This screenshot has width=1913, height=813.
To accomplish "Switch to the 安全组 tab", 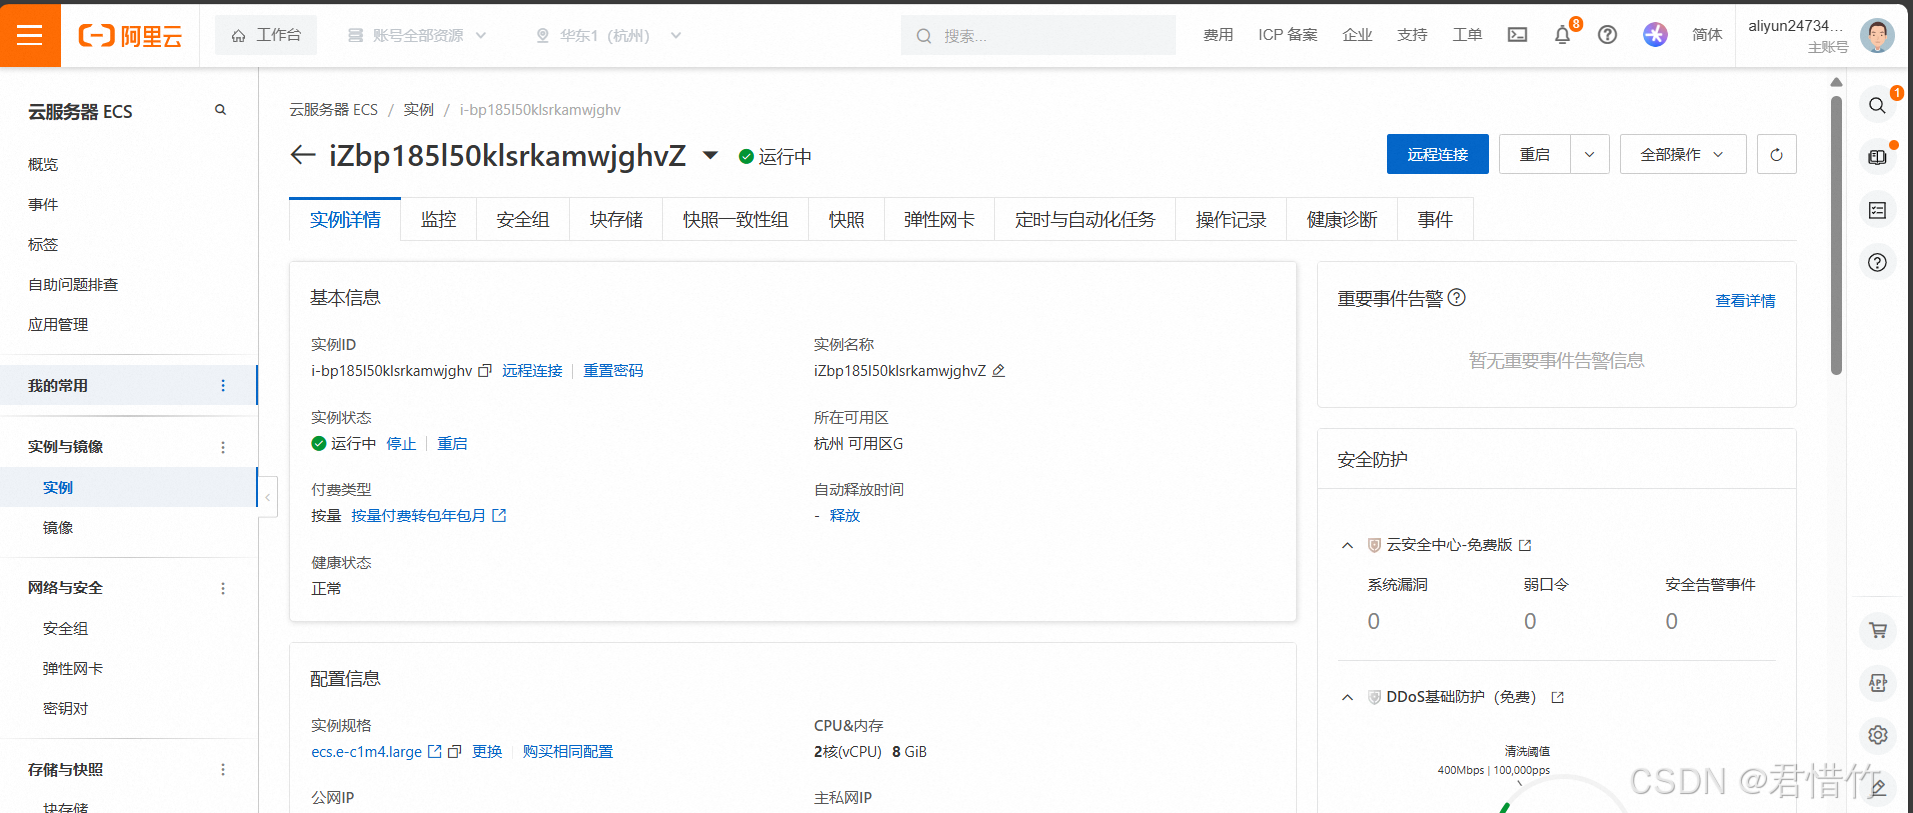I will (522, 219).
